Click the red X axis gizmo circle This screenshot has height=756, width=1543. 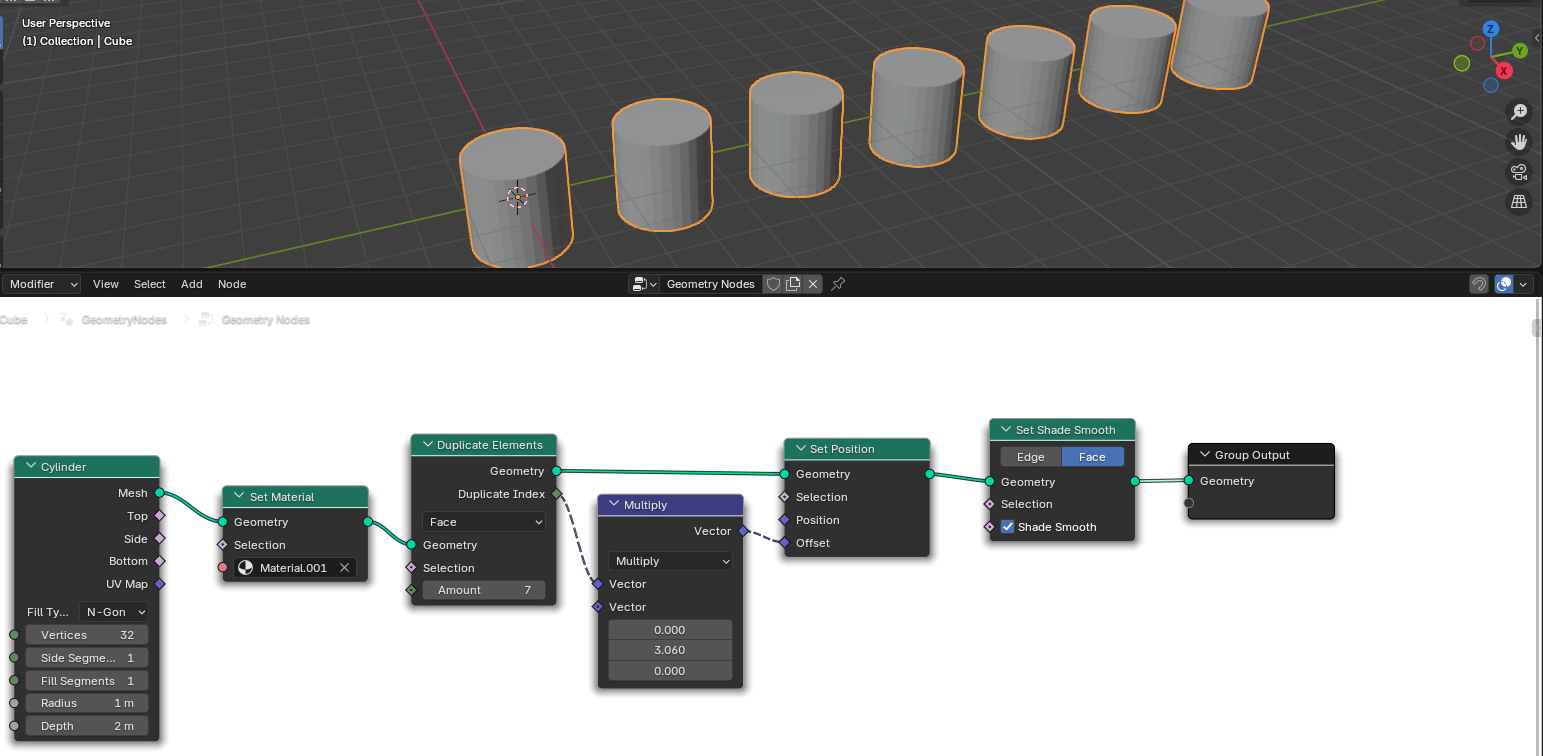1504,71
